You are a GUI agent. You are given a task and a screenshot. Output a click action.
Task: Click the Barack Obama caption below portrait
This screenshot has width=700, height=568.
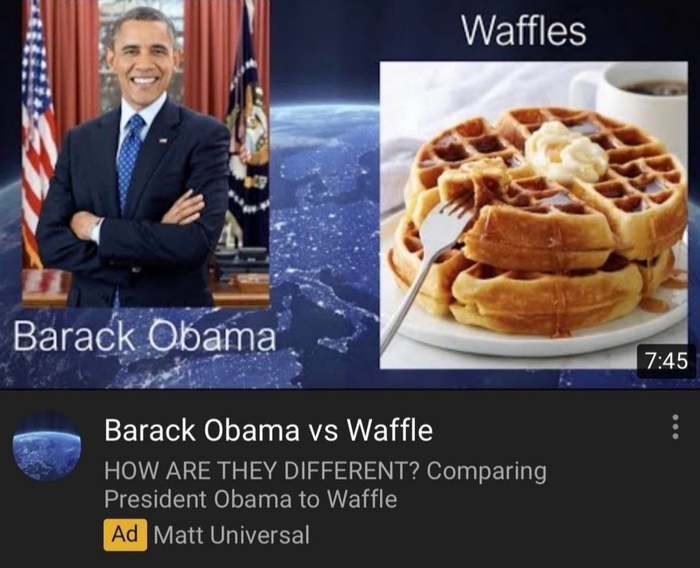[144, 337]
